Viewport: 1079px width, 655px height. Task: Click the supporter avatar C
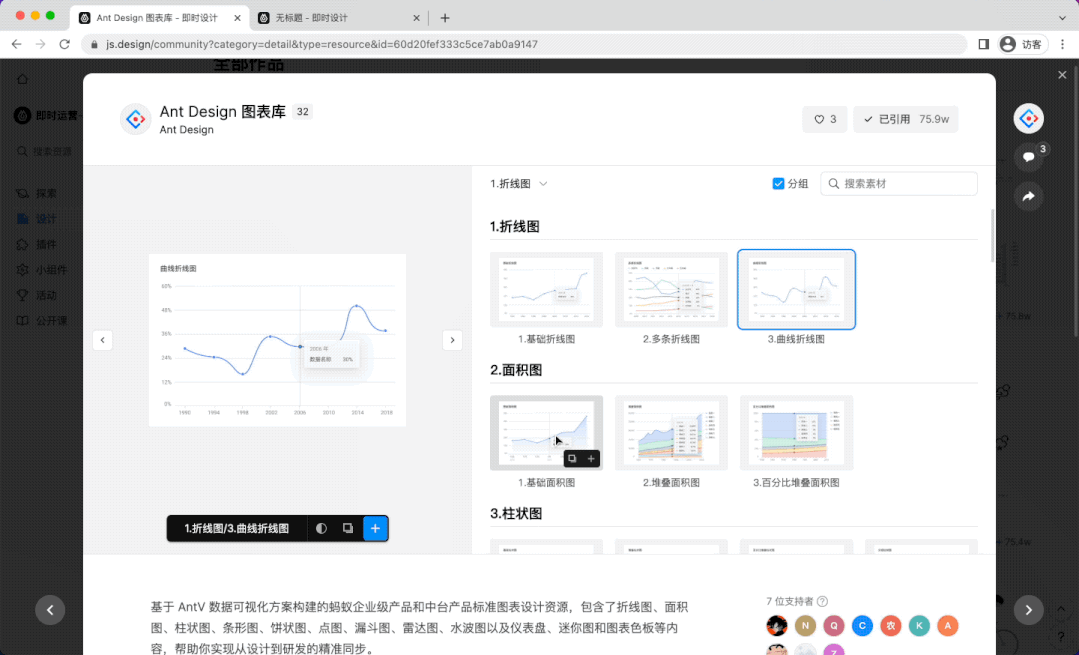(862, 625)
